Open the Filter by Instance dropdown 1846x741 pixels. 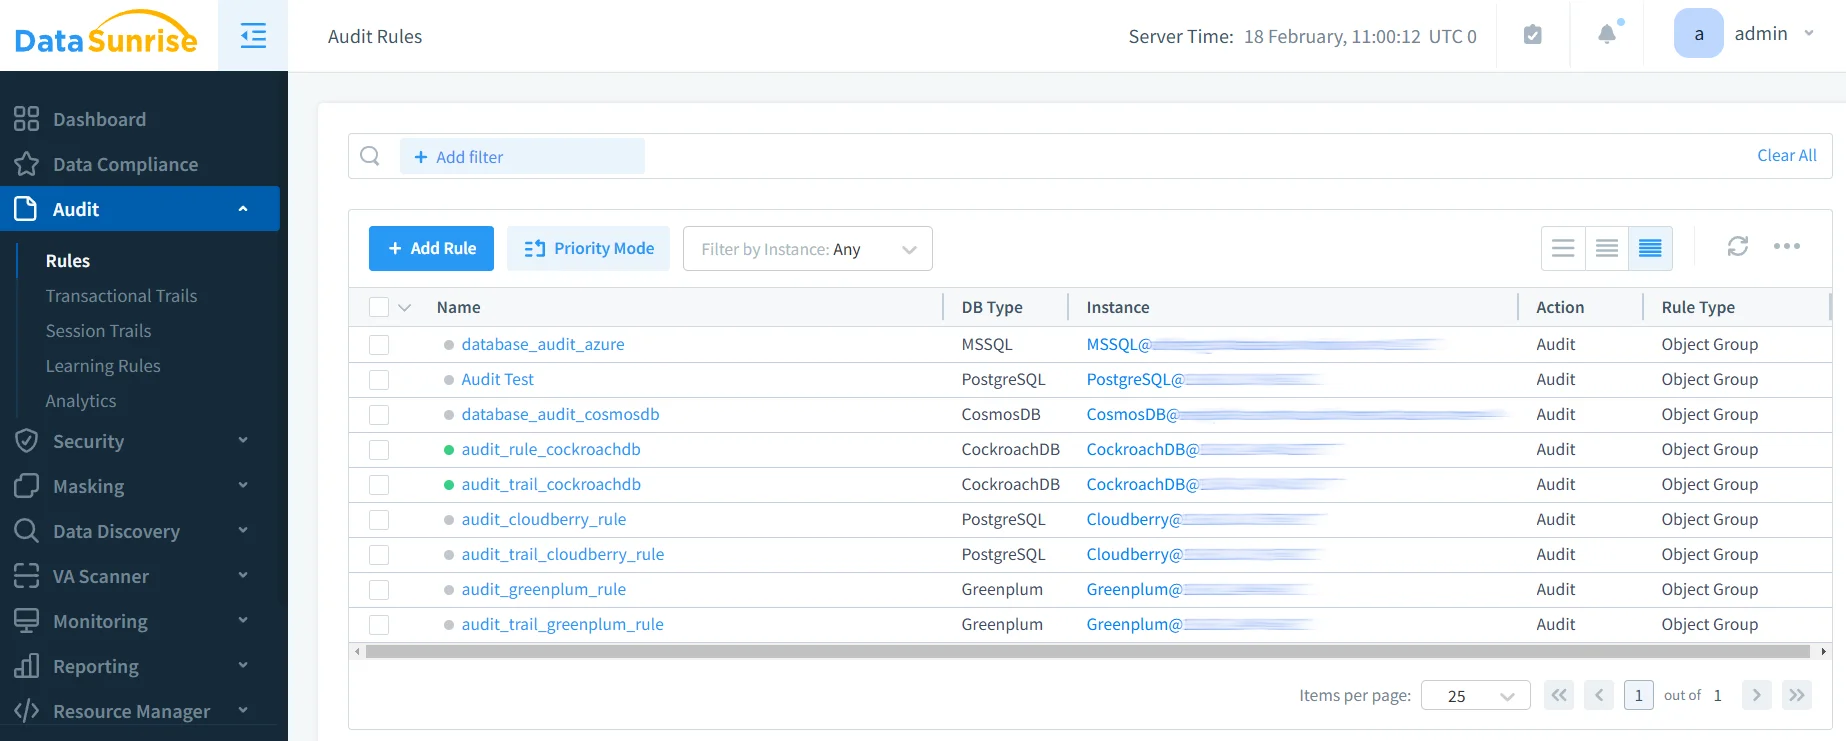807,249
